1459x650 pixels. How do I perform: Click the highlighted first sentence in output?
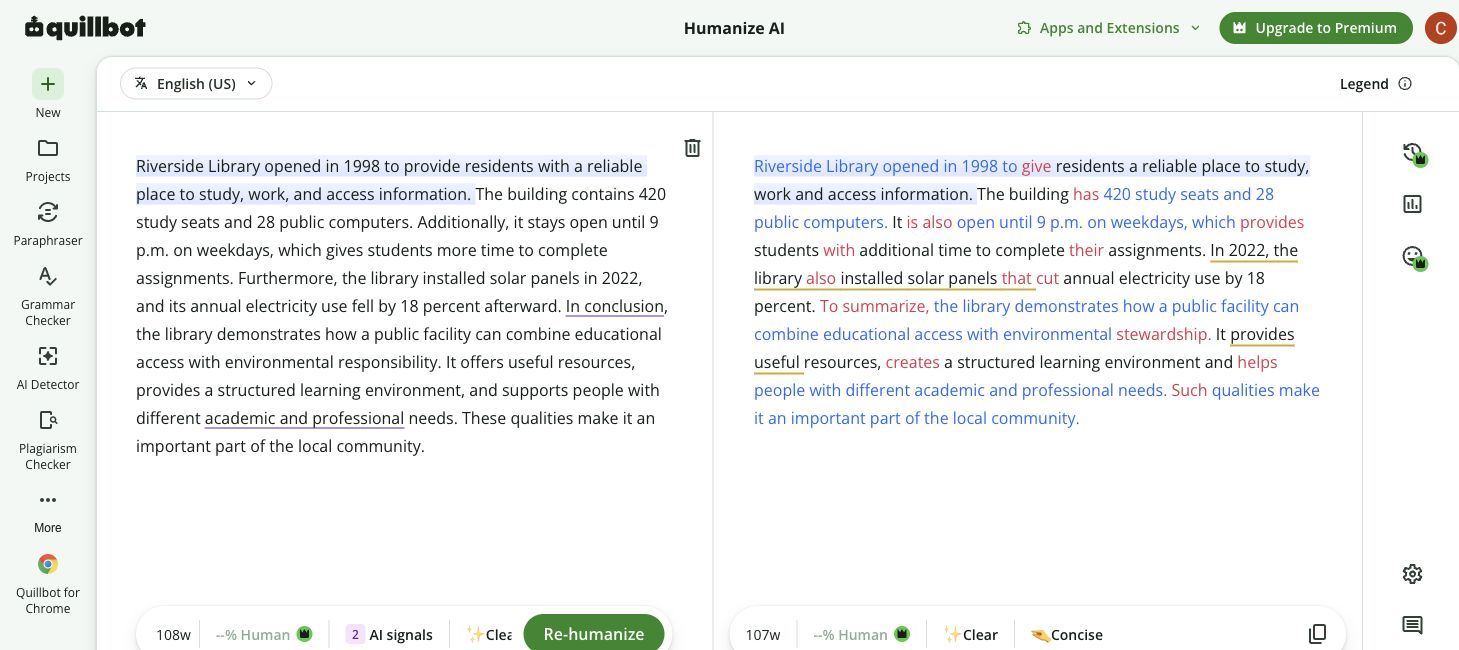tap(1031, 180)
